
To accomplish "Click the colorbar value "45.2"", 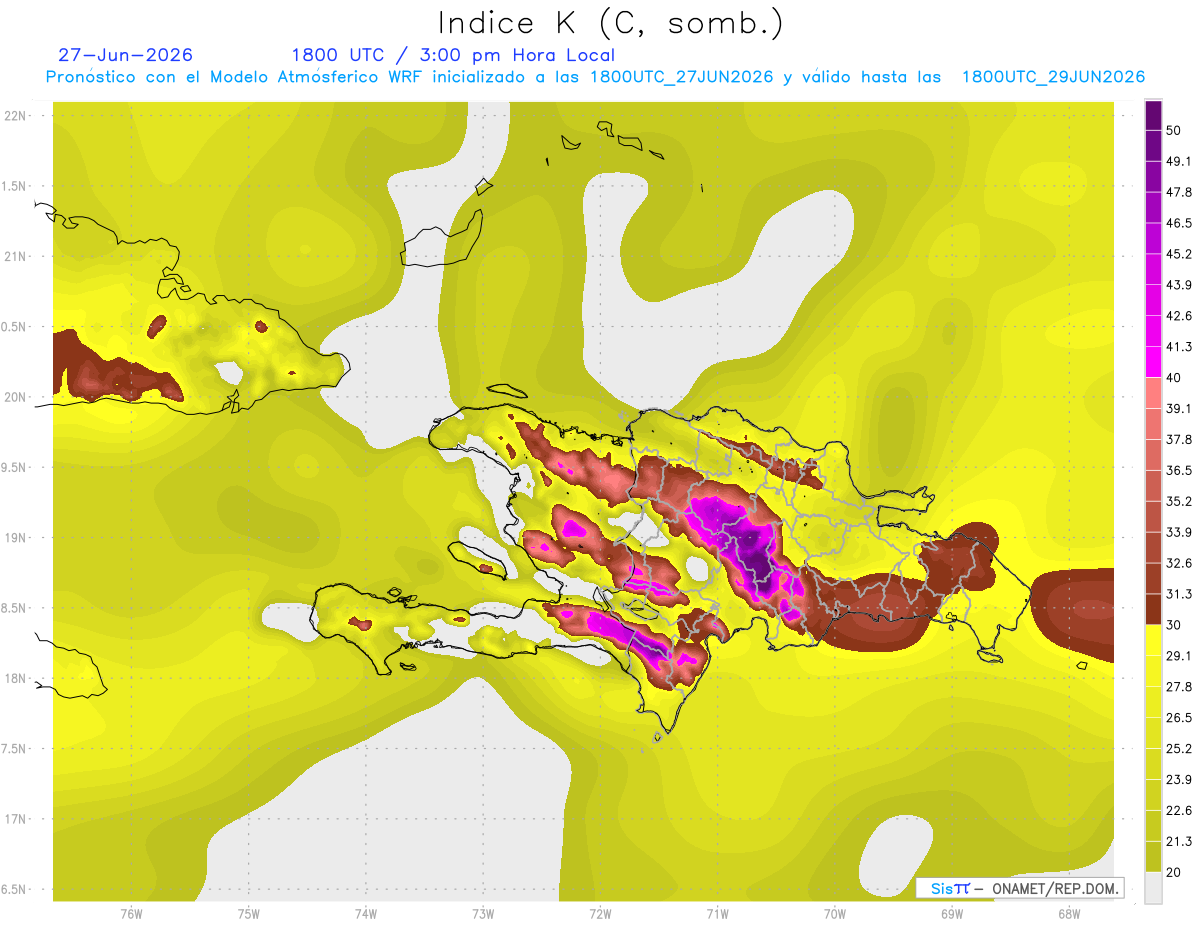I will pos(1180,254).
